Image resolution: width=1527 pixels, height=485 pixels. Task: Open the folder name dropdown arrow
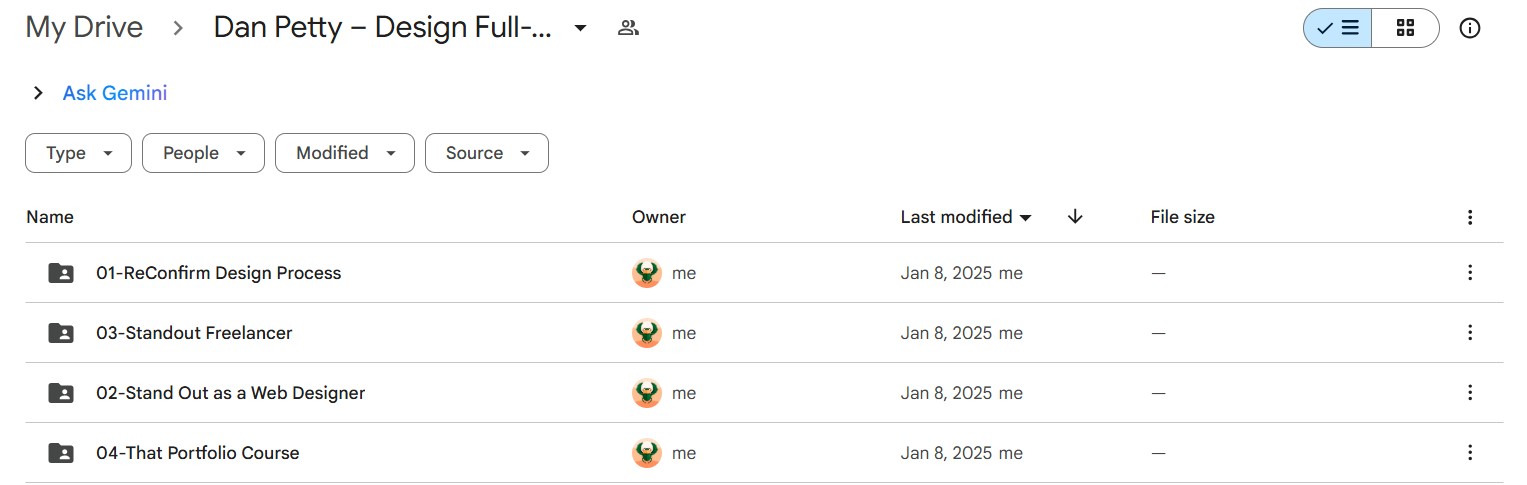580,28
